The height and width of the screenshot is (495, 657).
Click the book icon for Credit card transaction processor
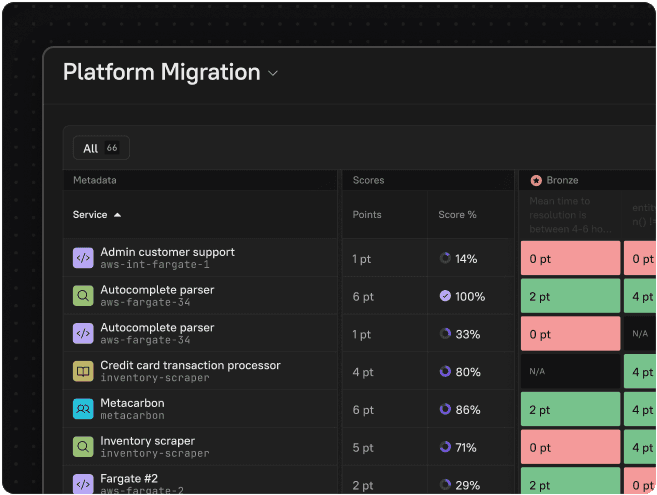(x=83, y=371)
